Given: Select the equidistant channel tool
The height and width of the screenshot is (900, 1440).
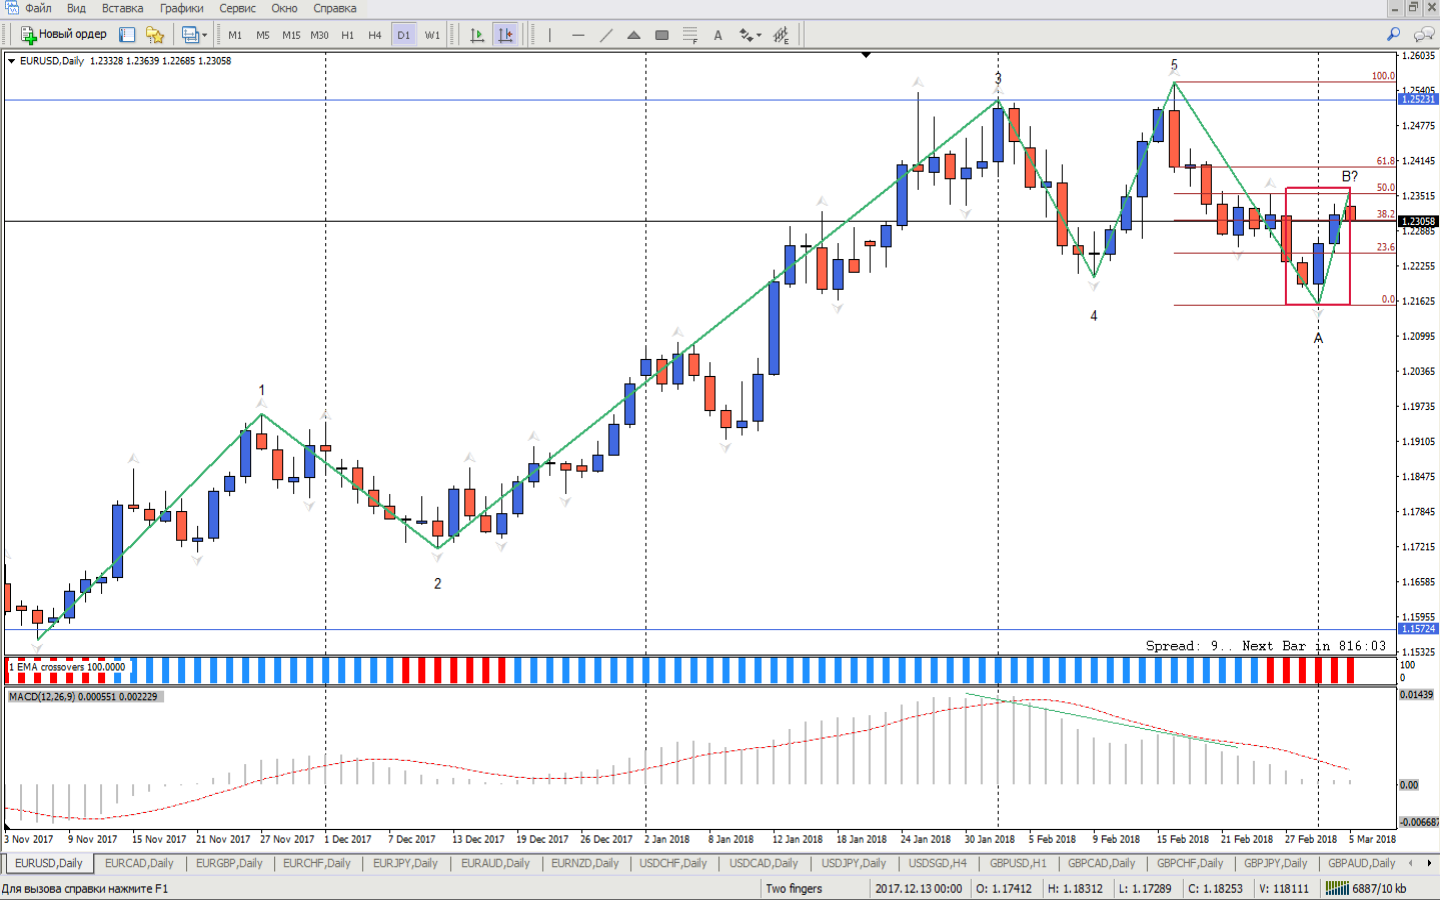Looking at the screenshot, I should (781, 34).
